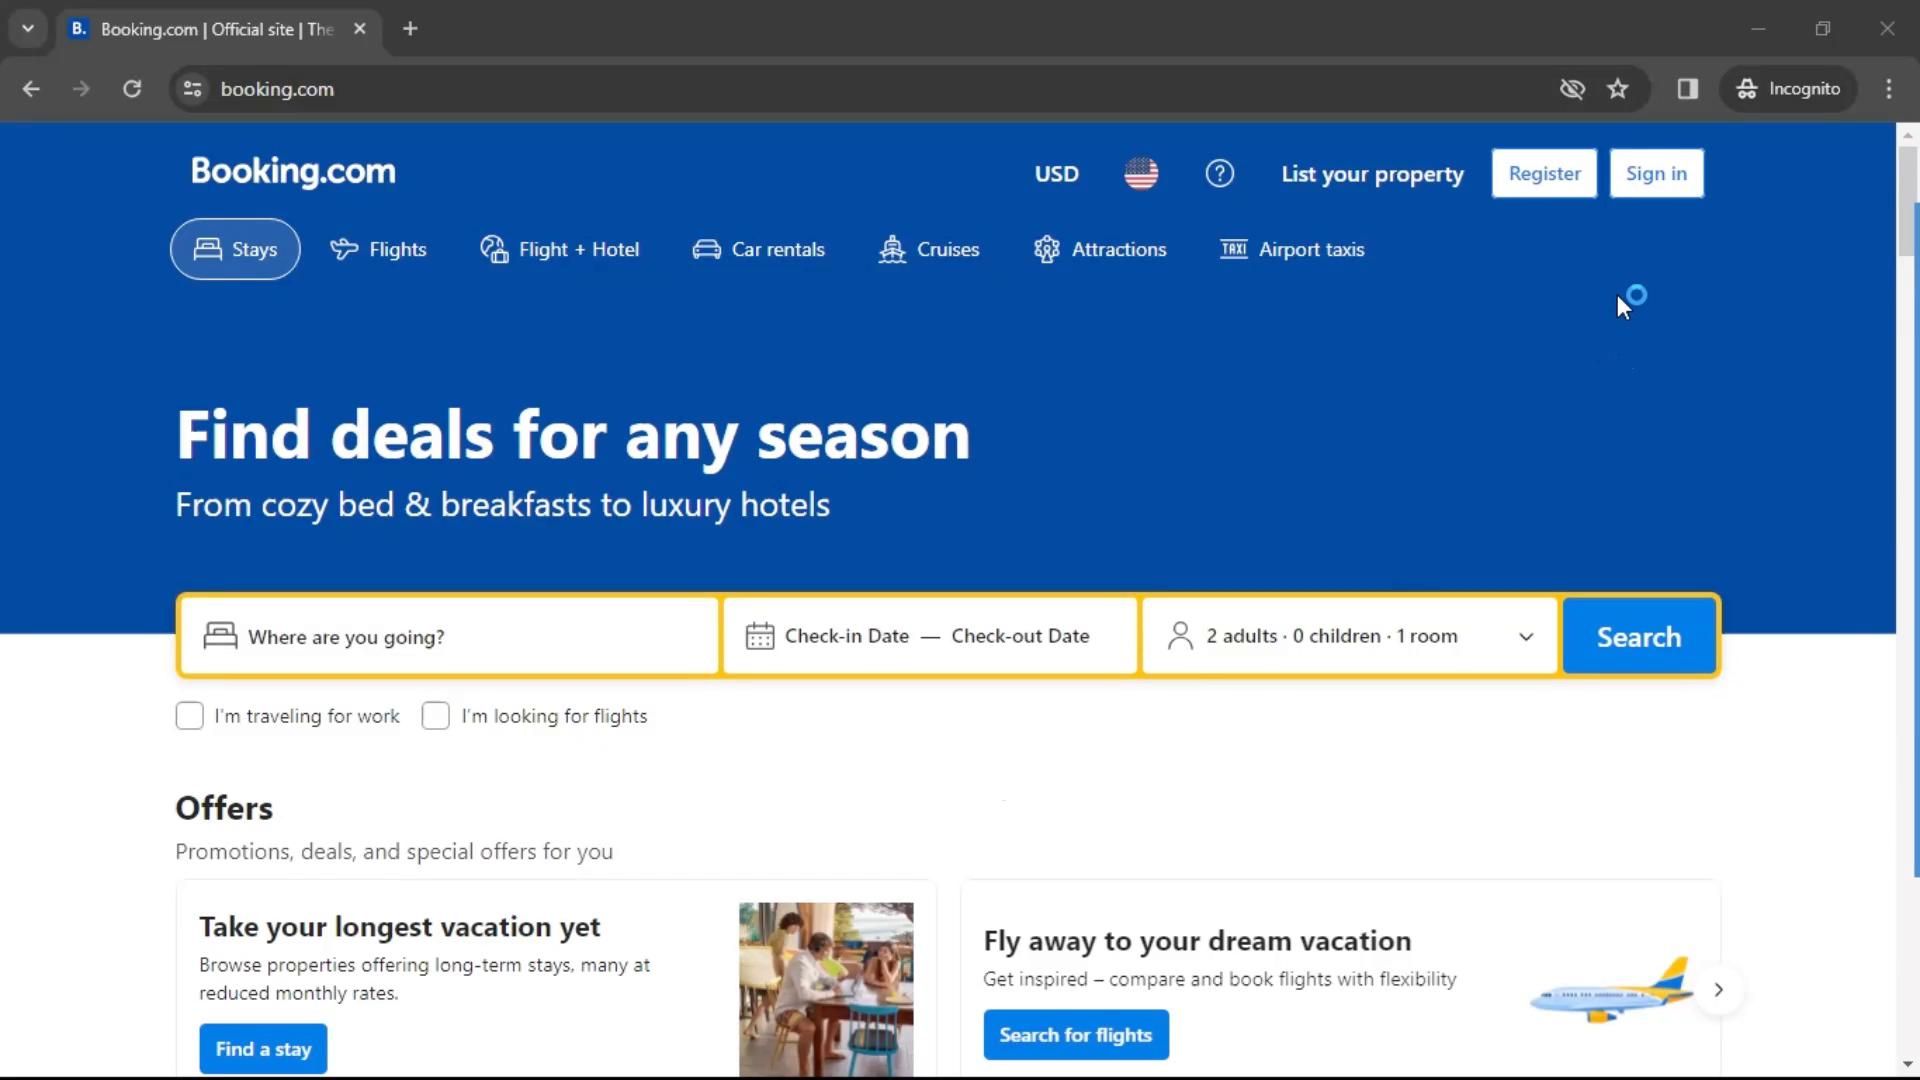The image size is (1920, 1080).
Task: Check I'm looking for flights
Action: [435, 716]
